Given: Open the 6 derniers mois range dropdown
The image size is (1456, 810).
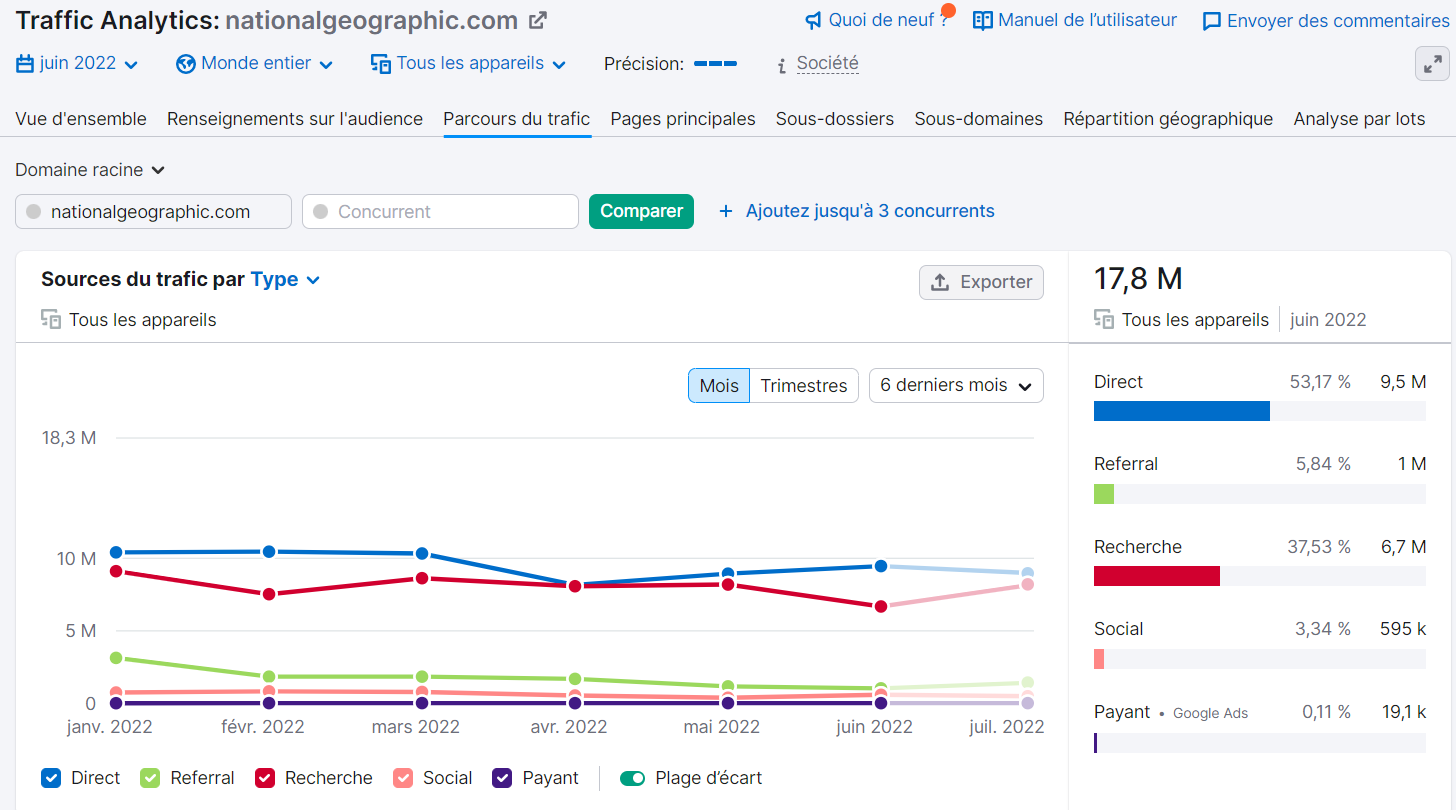Looking at the screenshot, I should pos(956,386).
